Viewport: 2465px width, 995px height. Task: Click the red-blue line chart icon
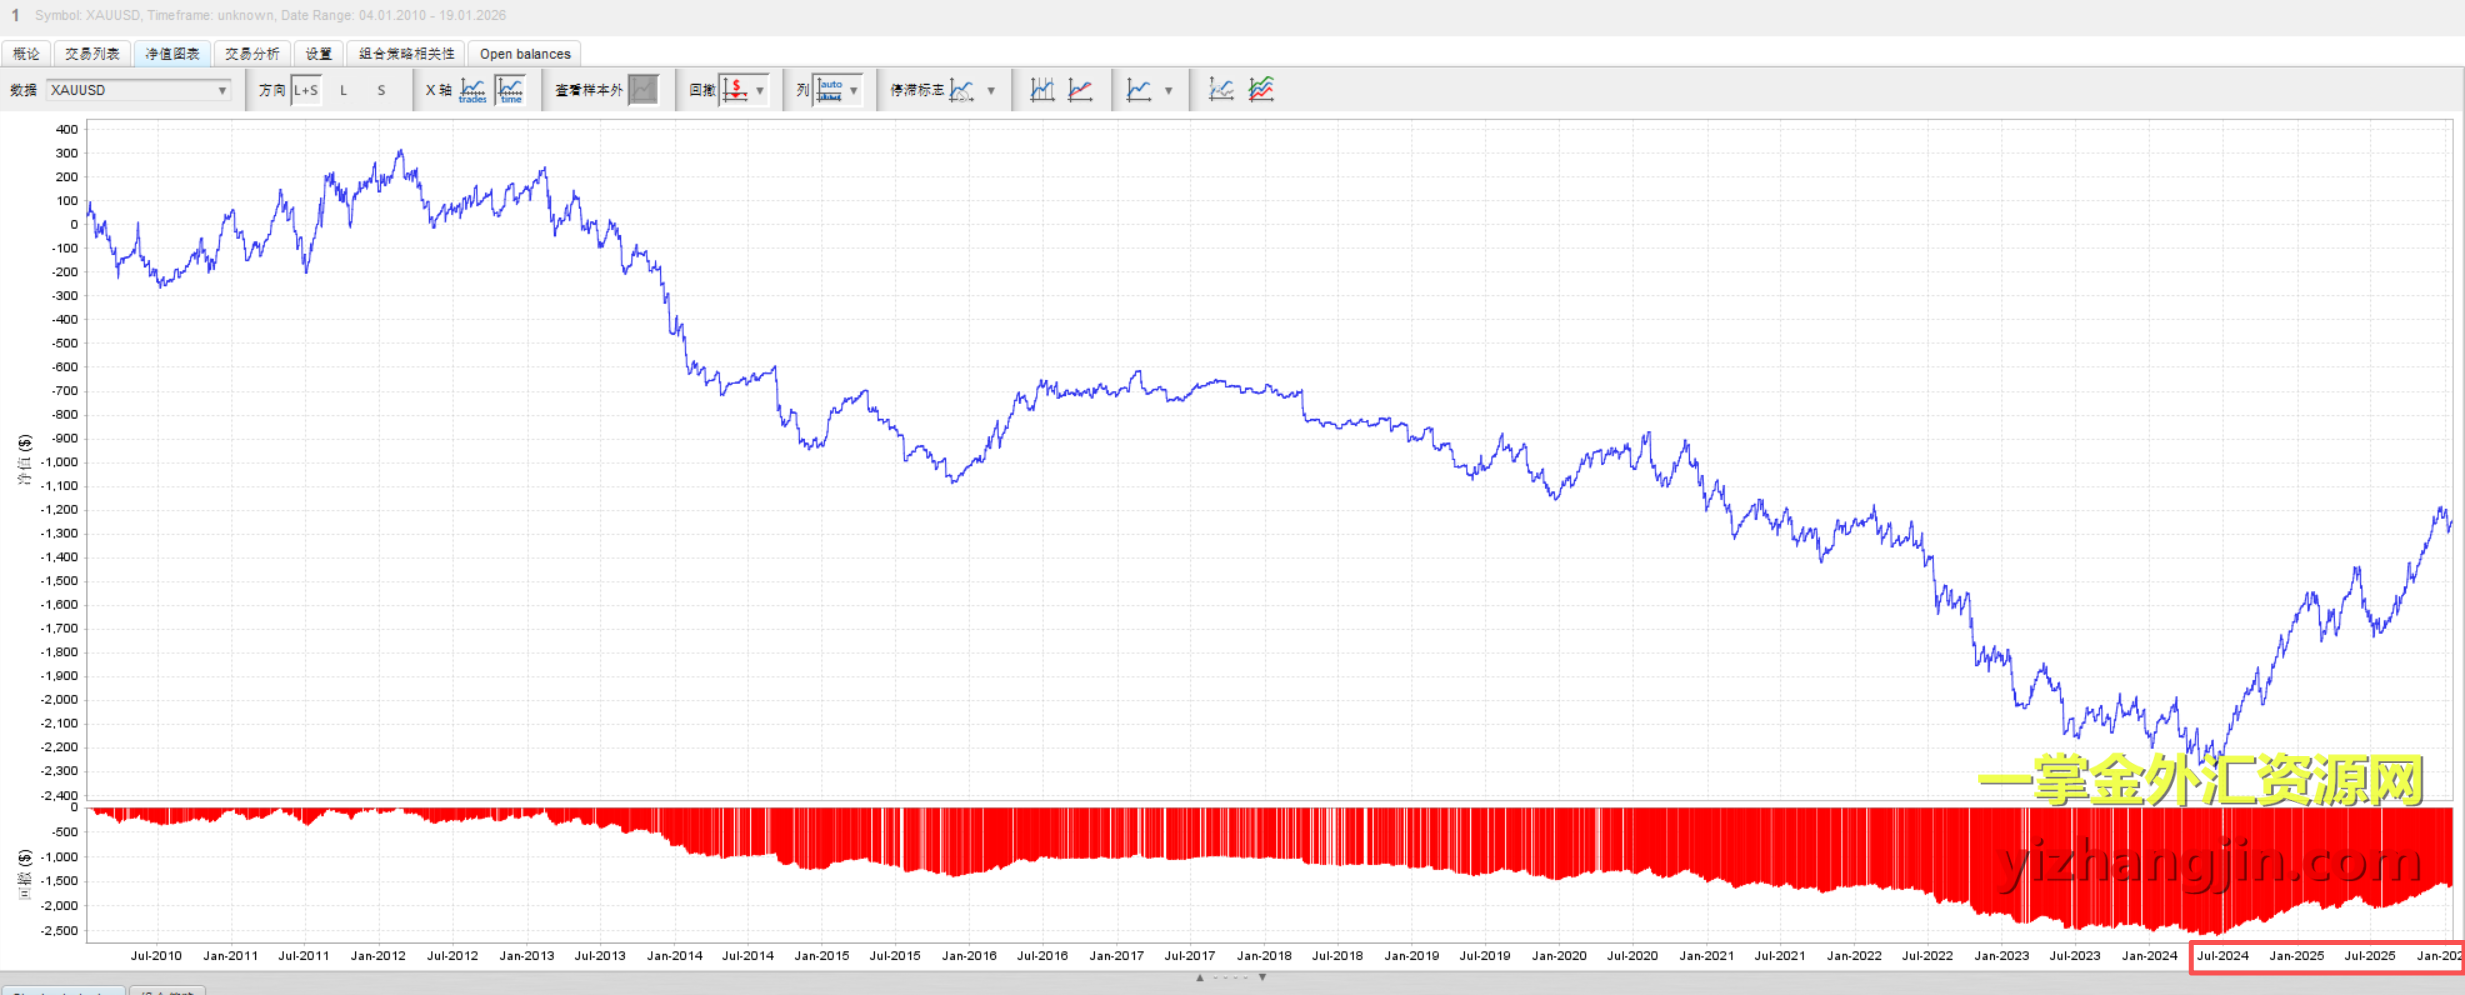pos(1080,90)
